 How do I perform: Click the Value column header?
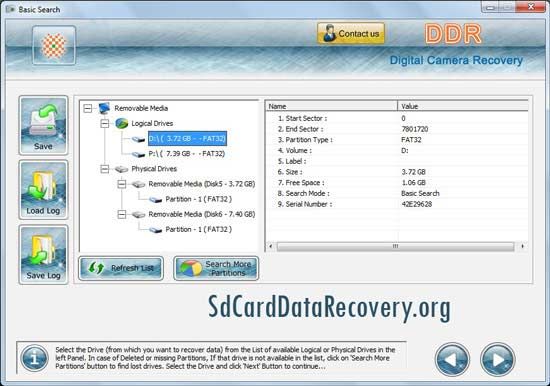pyautogui.click(x=463, y=106)
